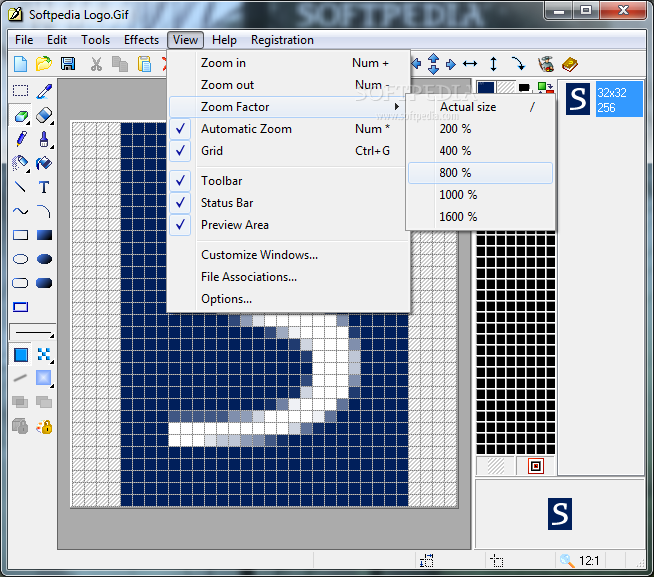Click the up-down blue shift arrows icon
Image resolution: width=654 pixels, height=577 pixels.
433,64
